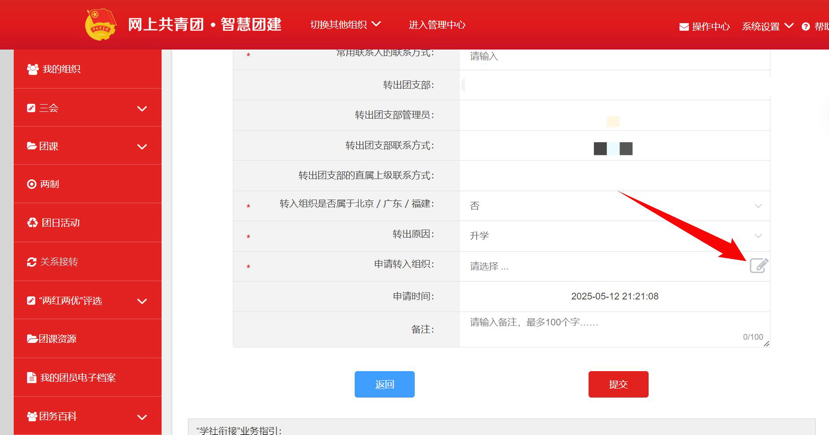This screenshot has height=435, width=829.
Task: Click the 团日活动 recycle icon
Action: point(32,223)
